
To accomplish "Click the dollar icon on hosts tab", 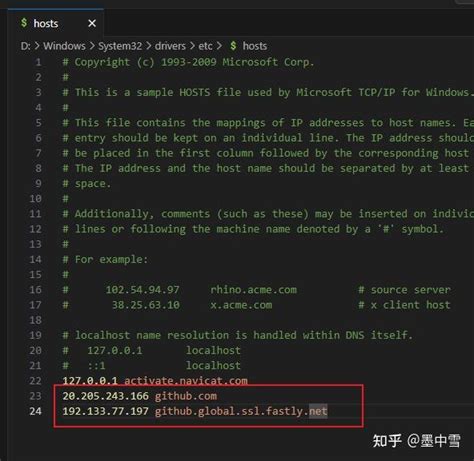I will point(24,23).
